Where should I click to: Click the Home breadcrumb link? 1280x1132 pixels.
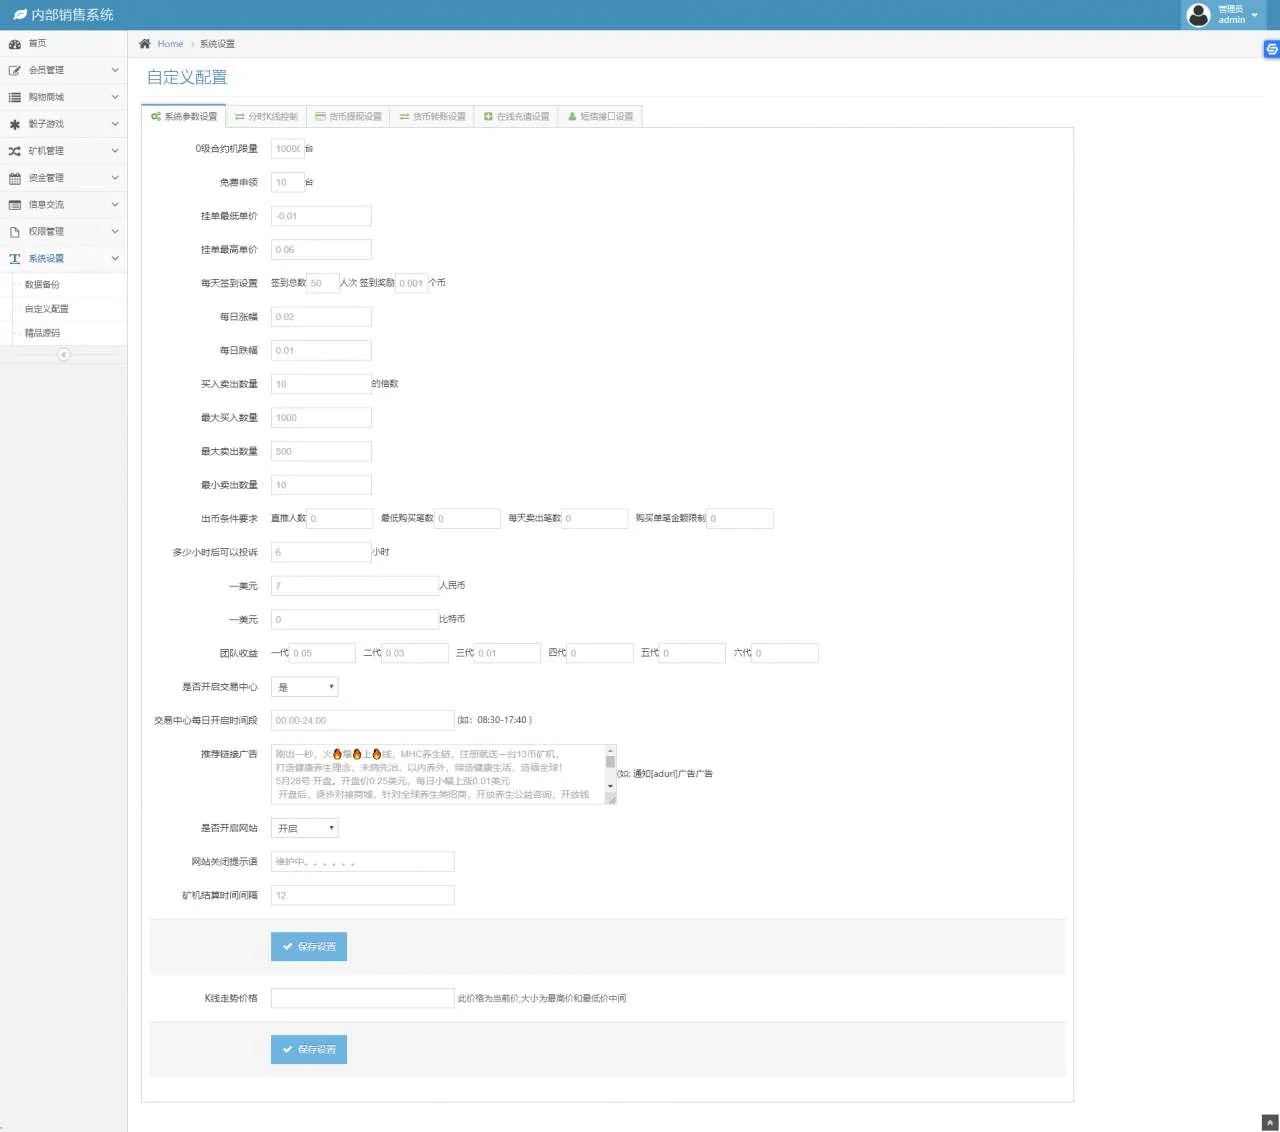click(x=170, y=44)
